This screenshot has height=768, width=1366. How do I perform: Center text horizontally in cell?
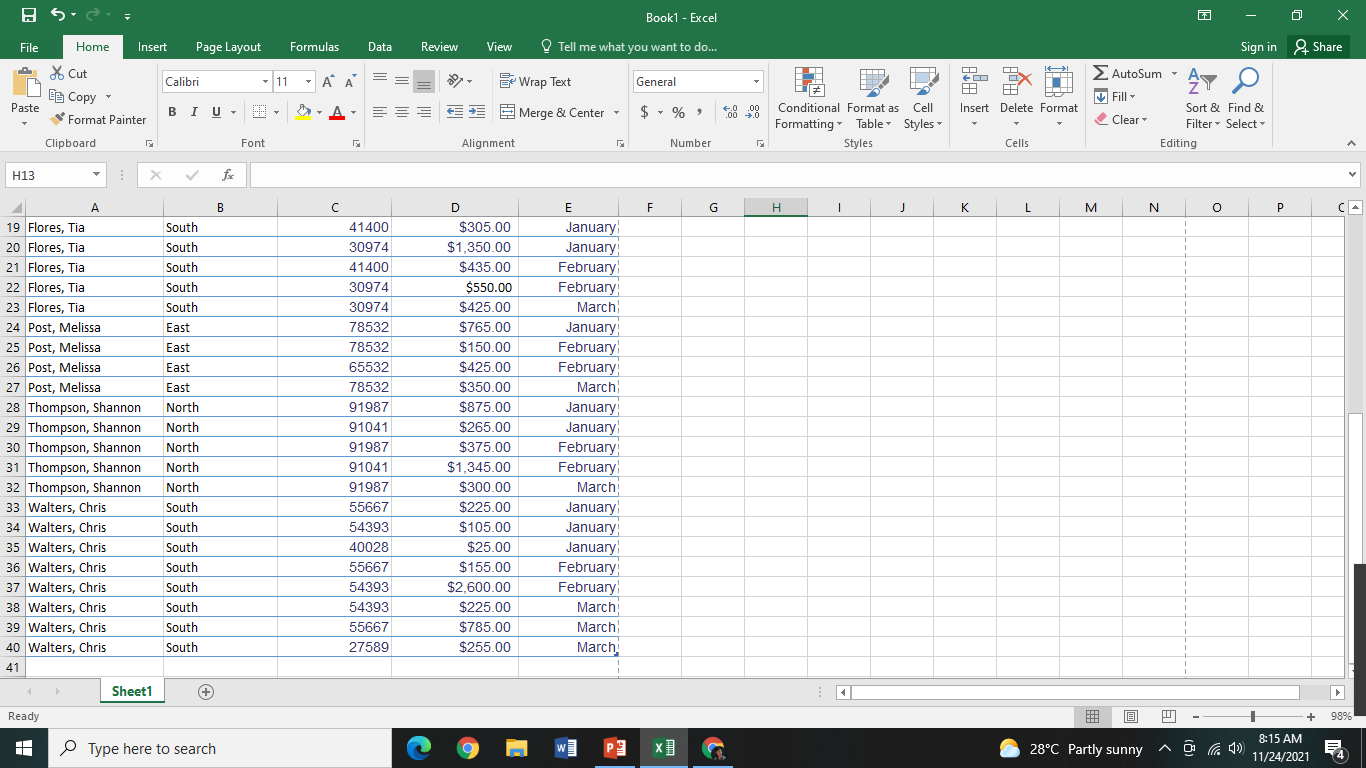(402, 113)
